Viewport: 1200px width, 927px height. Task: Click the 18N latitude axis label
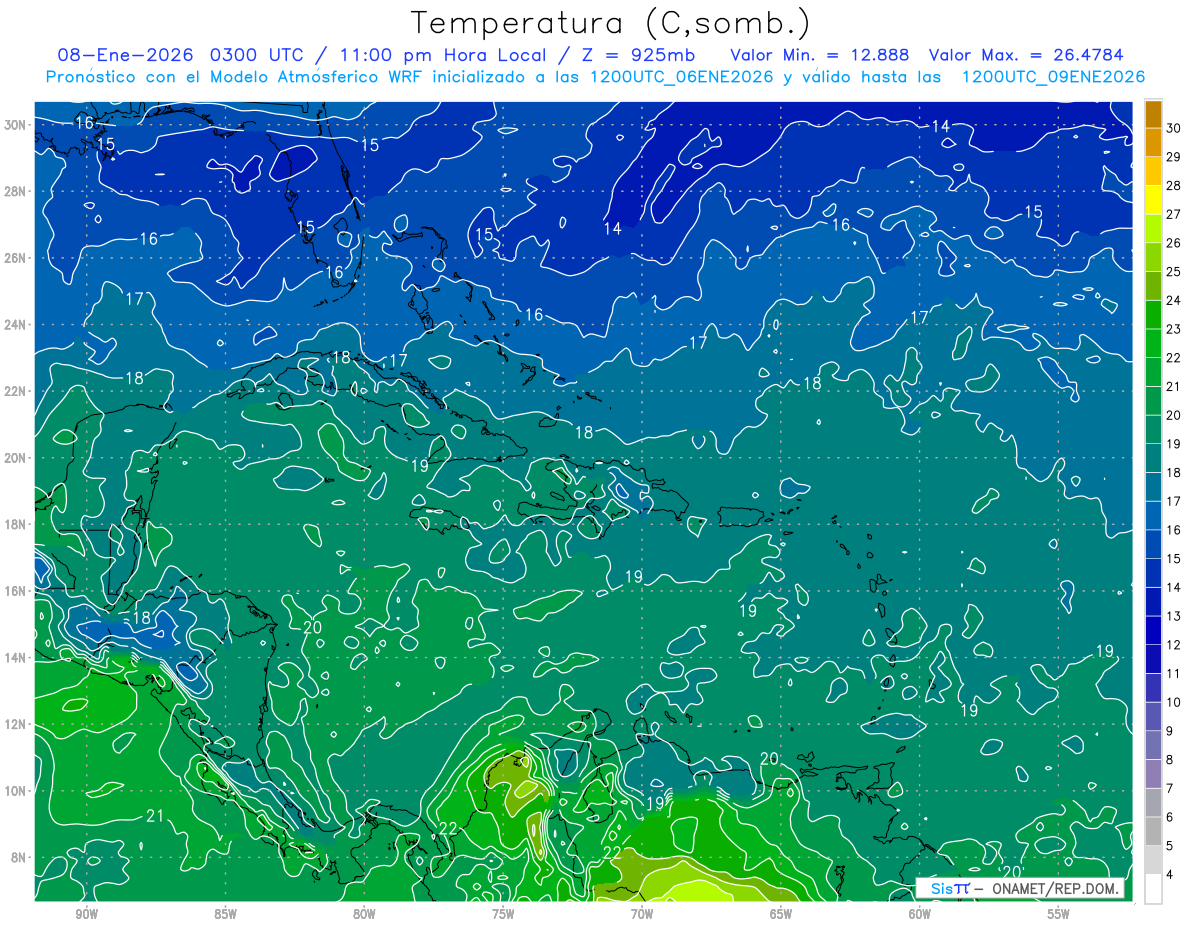(x=15, y=524)
